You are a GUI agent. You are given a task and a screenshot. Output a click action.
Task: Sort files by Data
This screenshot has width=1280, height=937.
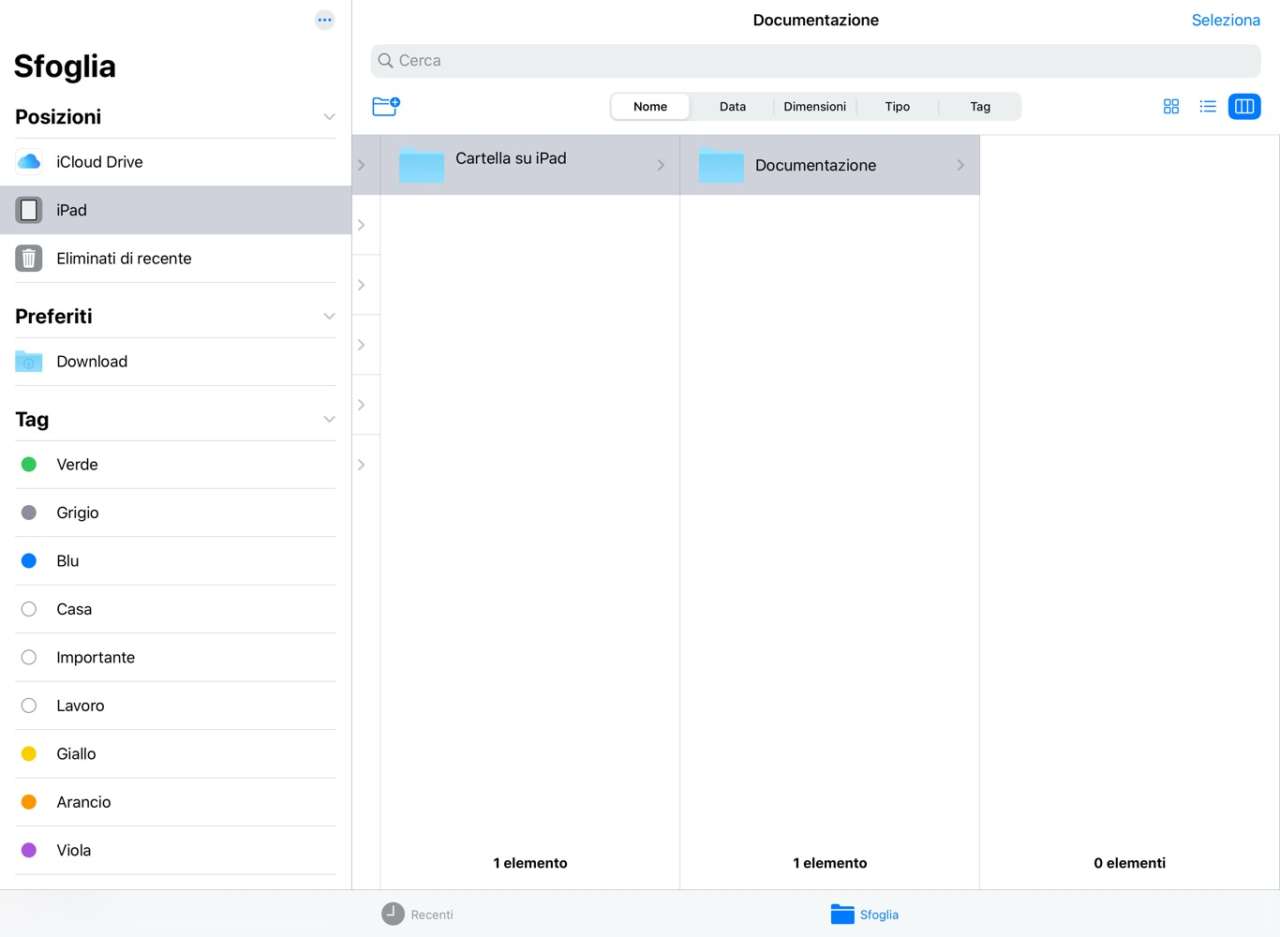(x=733, y=107)
